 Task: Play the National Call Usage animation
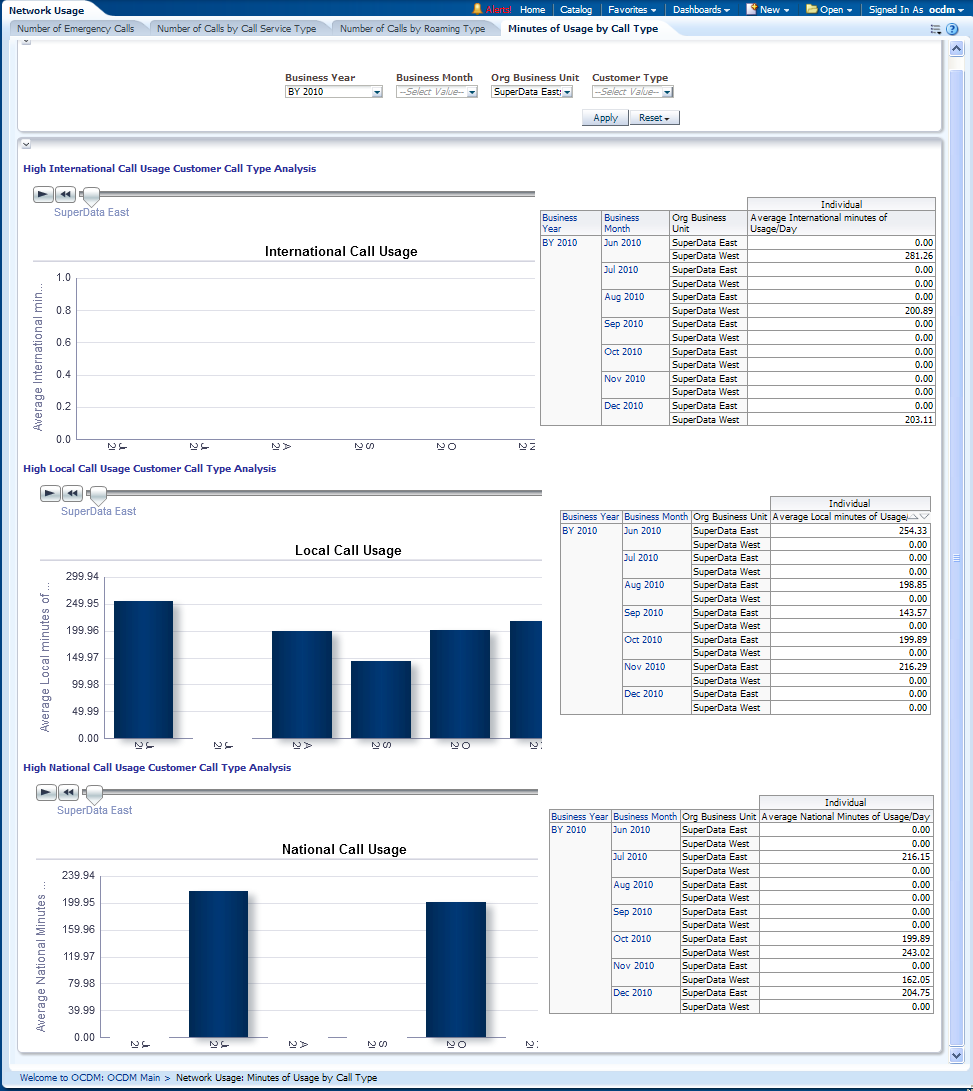[x=46, y=792]
